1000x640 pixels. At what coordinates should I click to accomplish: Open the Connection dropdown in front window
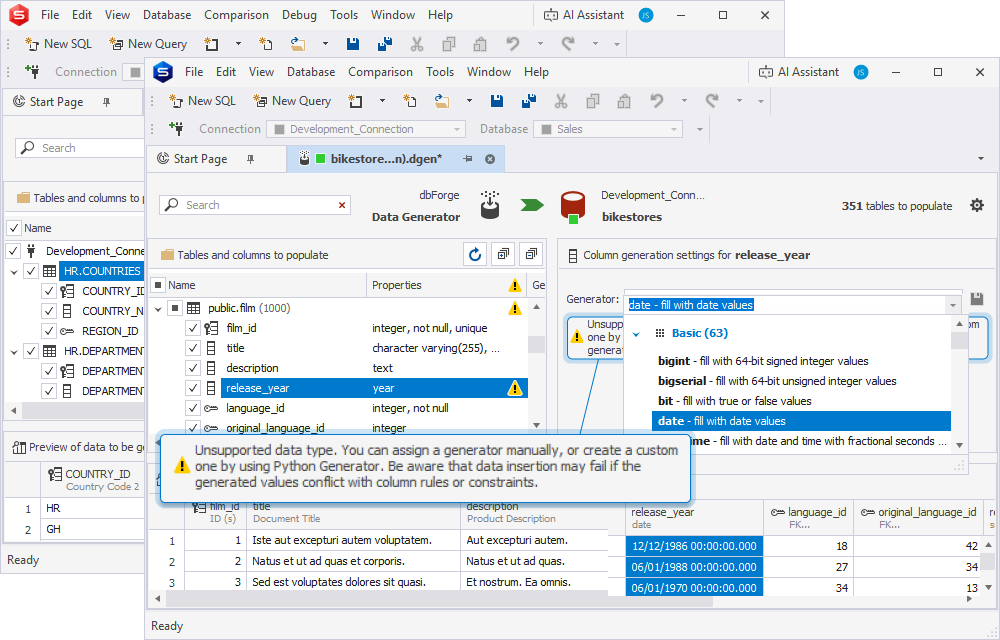[x=457, y=129]
